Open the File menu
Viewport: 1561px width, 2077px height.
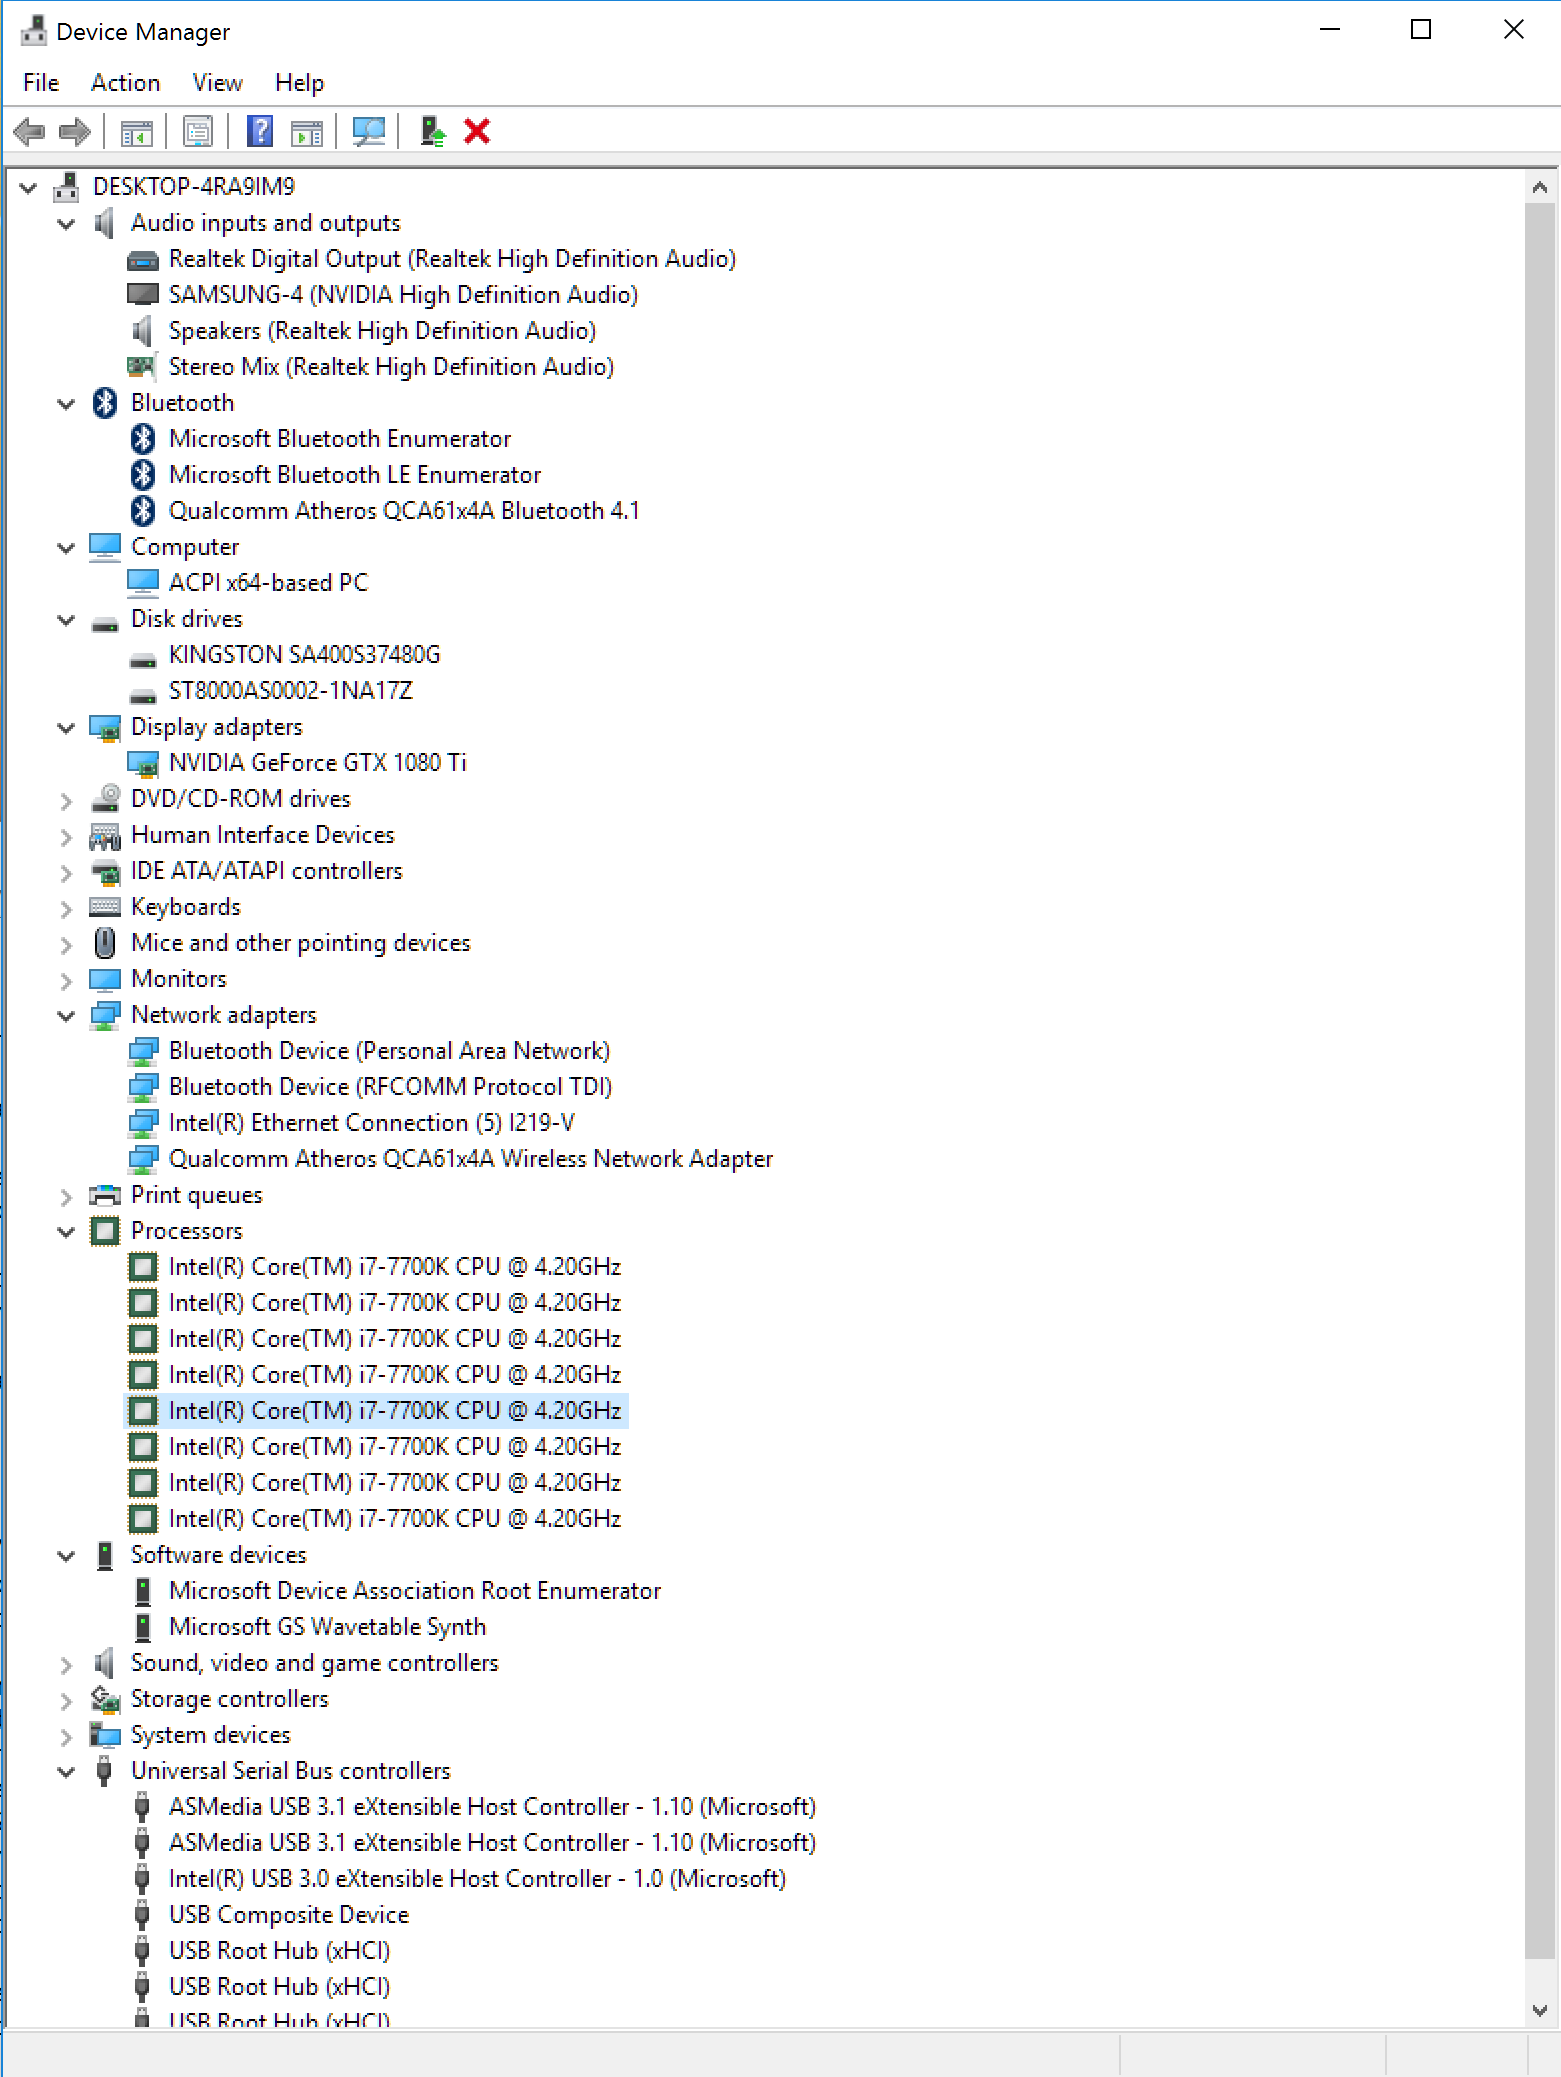pyautogui.click(x=41, y=83)
